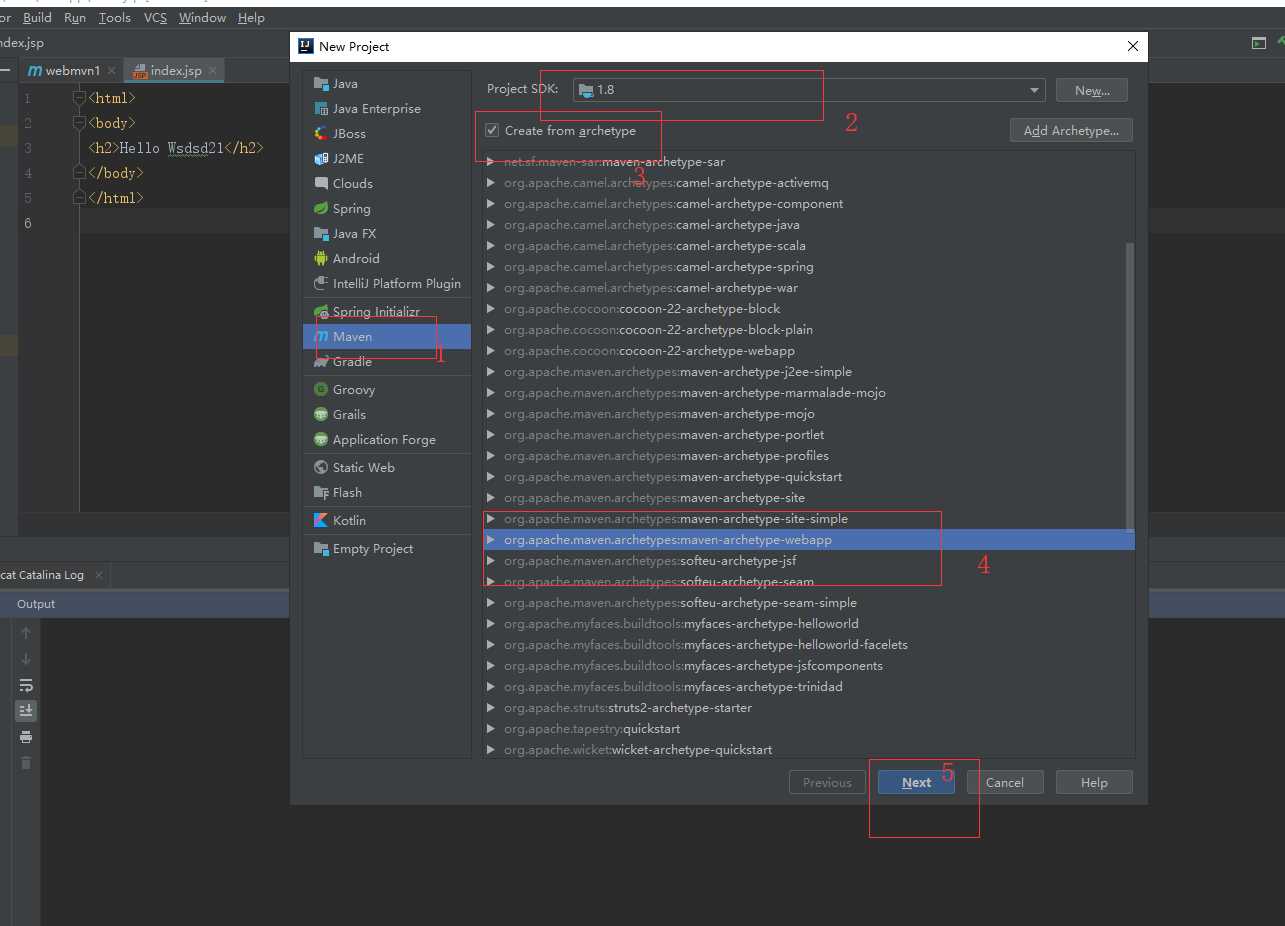This screenshot has width=1285, height=926.
Task: Choose the Kotlin icon
Action: pyautogui.click(x=320, y=521)
